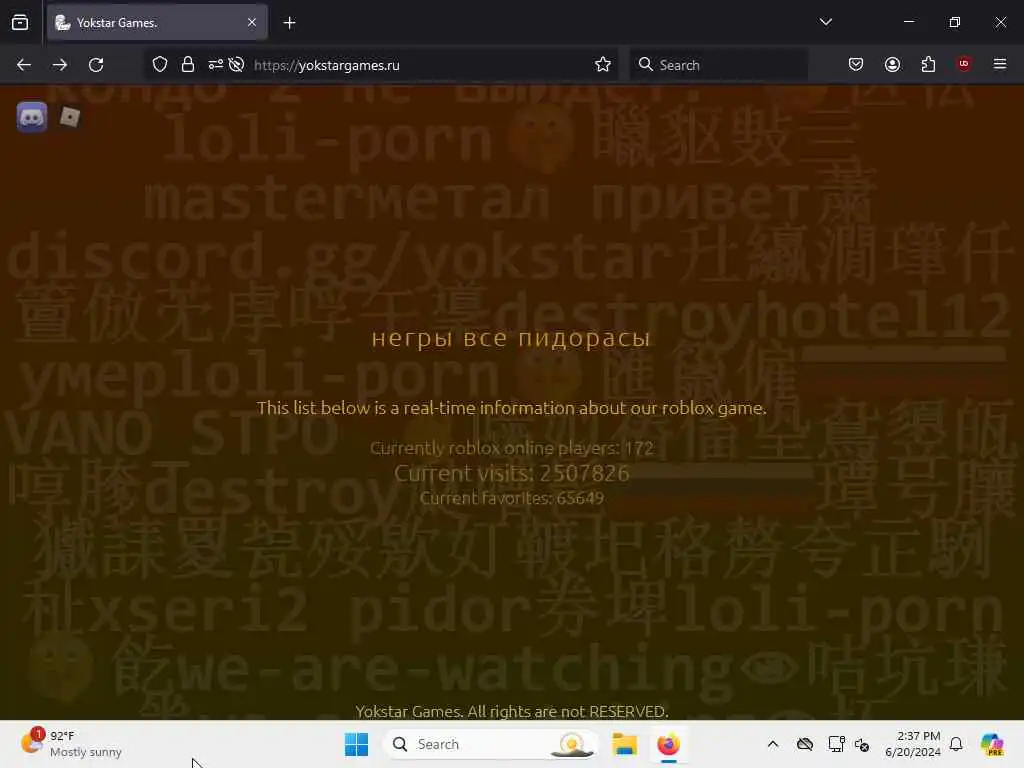The height and width of the screenshot is (768, 1024).
Task: Click the display connection tray icon
Action: pos(836,744)
